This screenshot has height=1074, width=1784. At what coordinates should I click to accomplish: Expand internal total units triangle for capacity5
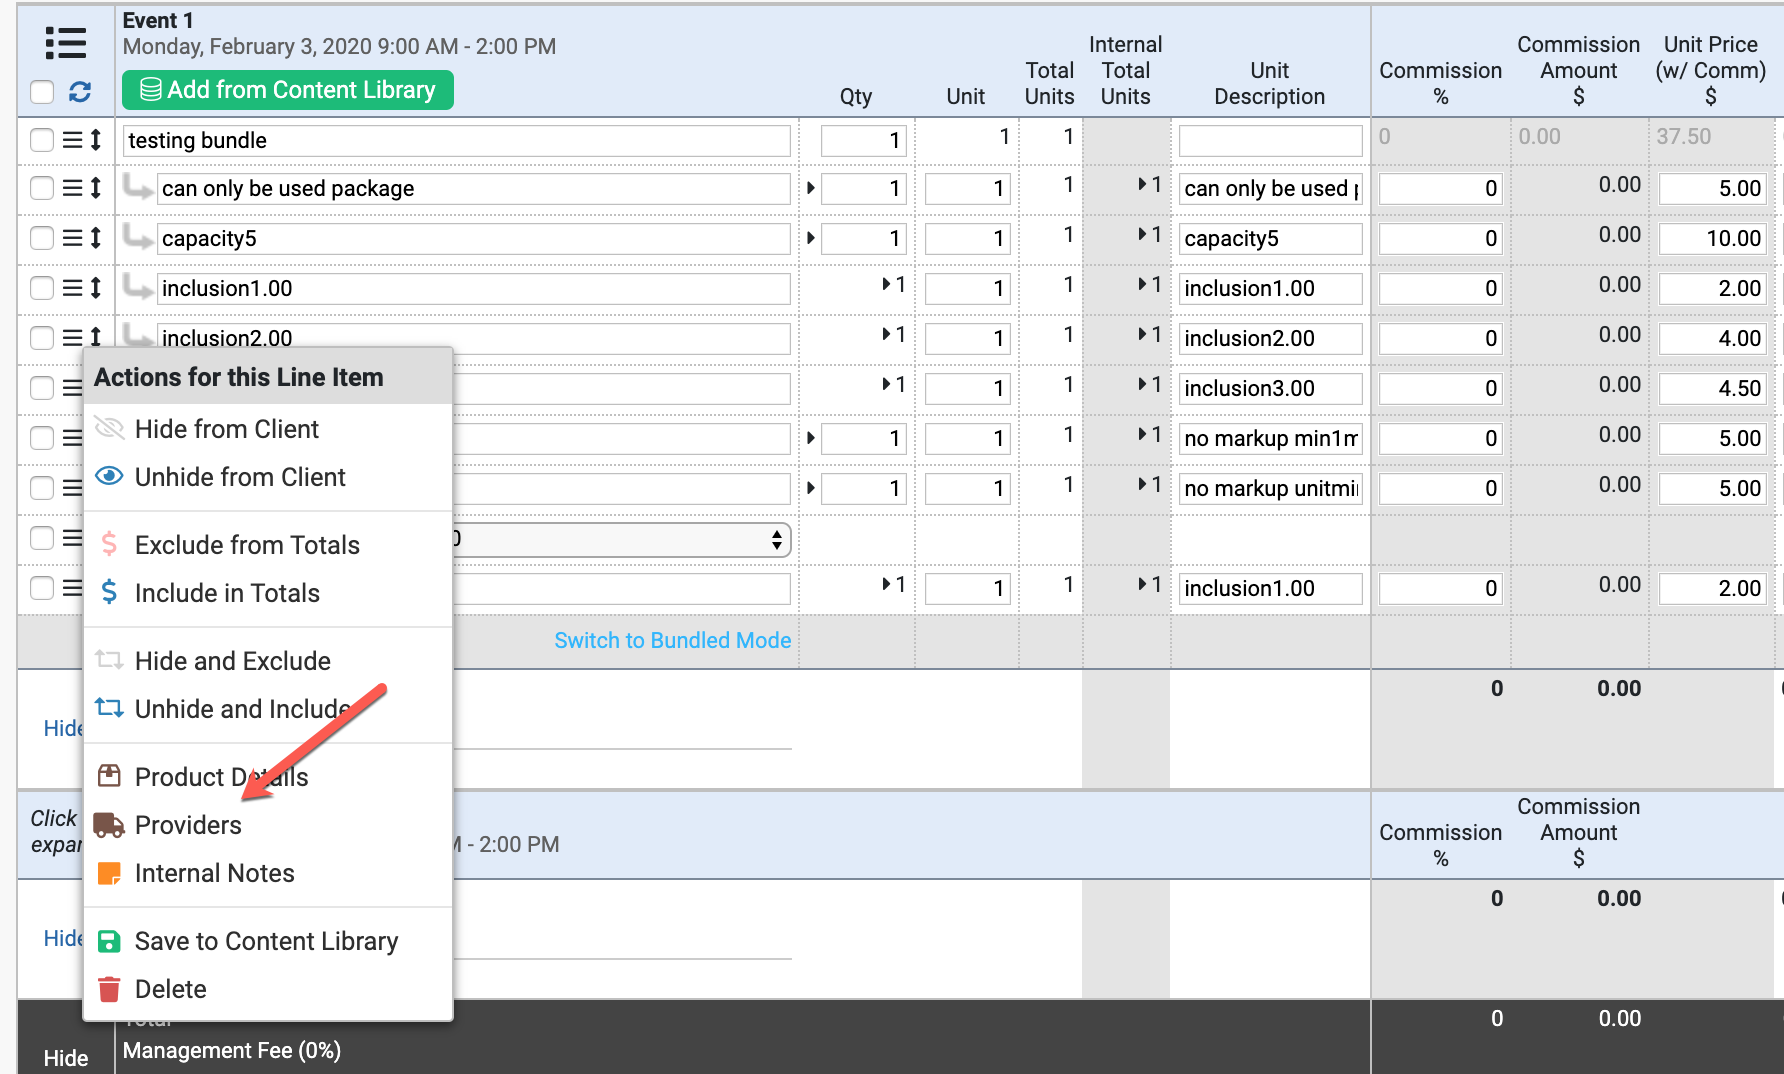pos(1142,235)
